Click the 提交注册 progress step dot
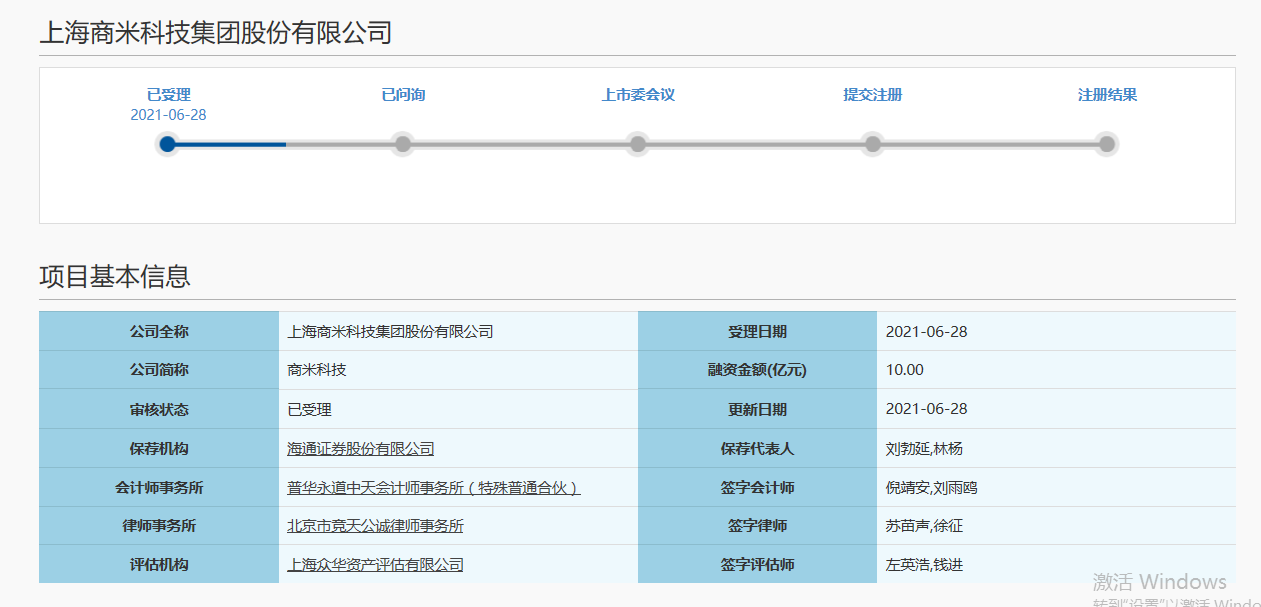 click(872, 144)
